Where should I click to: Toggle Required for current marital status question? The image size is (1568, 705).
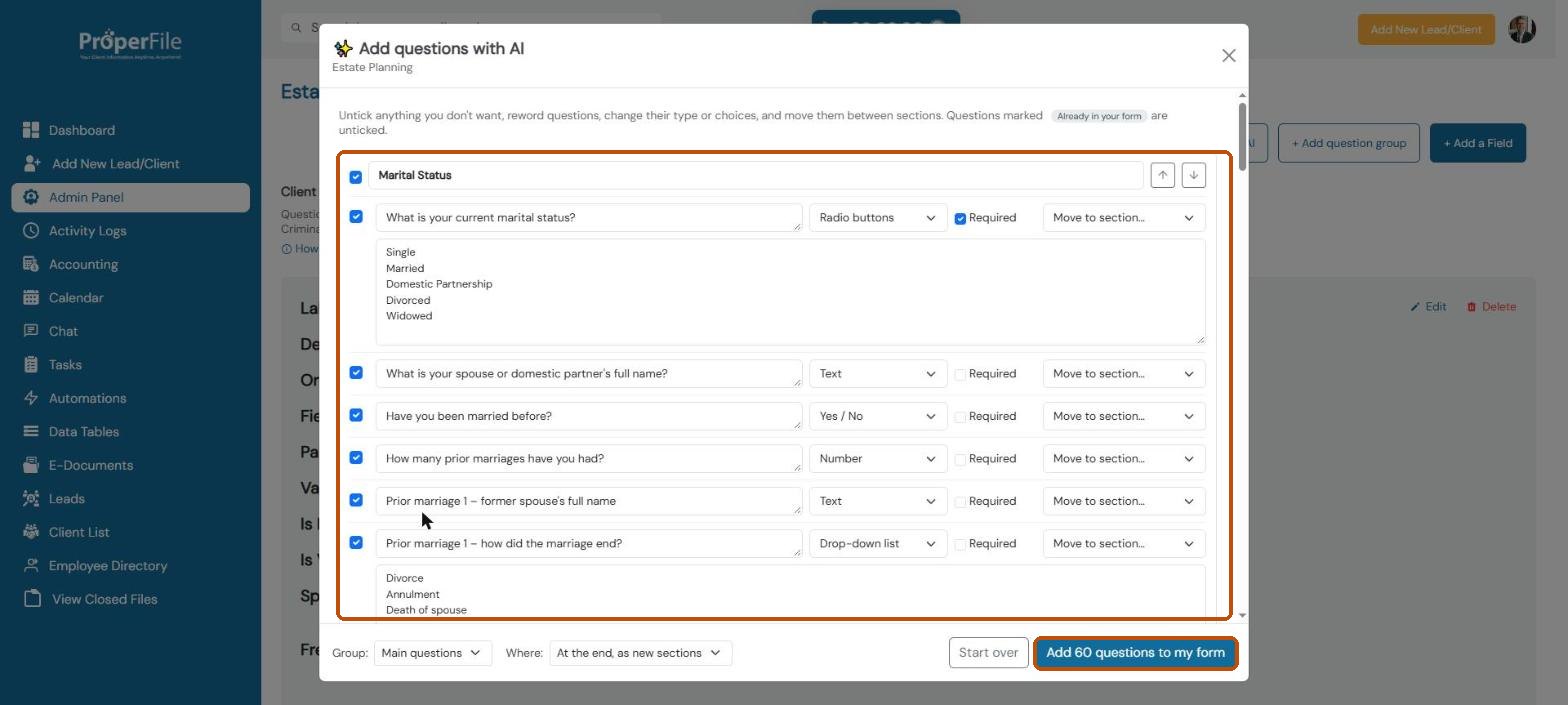pyautogui.click(x=960, y=218)
